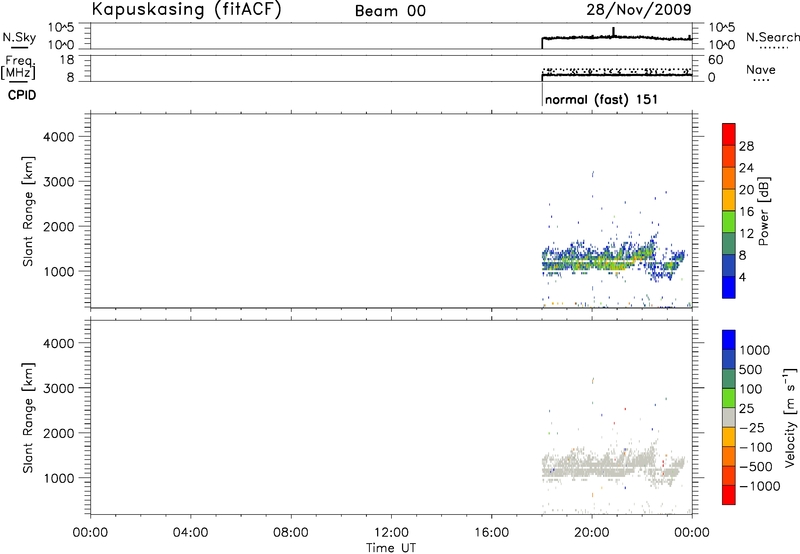Viewport: 800px width, 554px height.
Task: Pick the bright blue bottom Power colorbar segment
Action: click(729, 287)
